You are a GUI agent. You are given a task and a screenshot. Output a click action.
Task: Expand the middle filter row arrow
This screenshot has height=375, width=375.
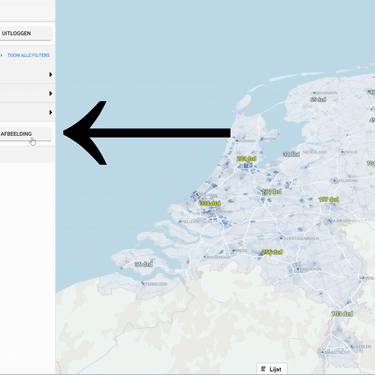pos(51,93)
